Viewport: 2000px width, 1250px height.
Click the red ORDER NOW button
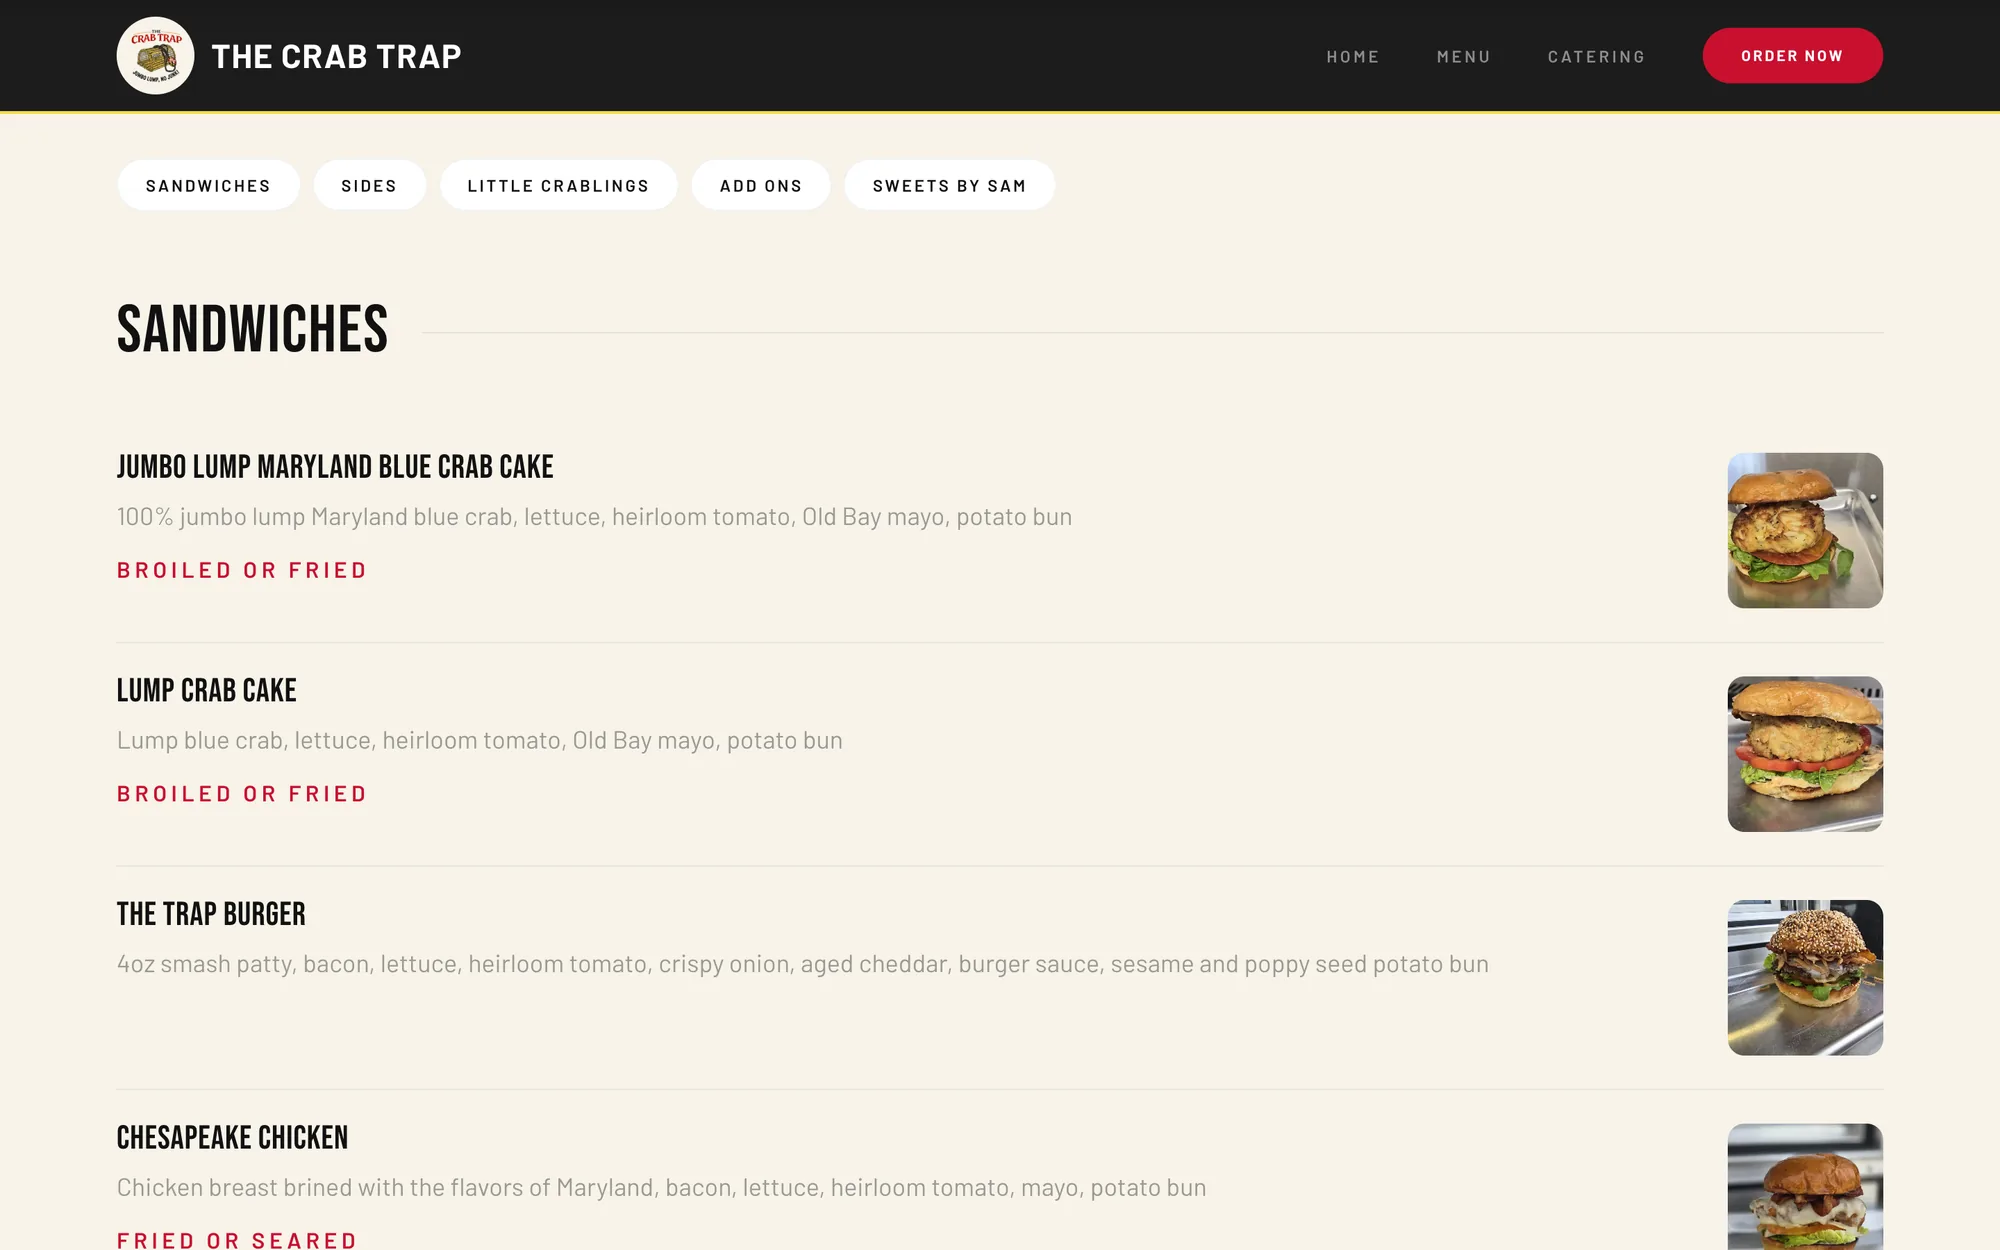1792,56
